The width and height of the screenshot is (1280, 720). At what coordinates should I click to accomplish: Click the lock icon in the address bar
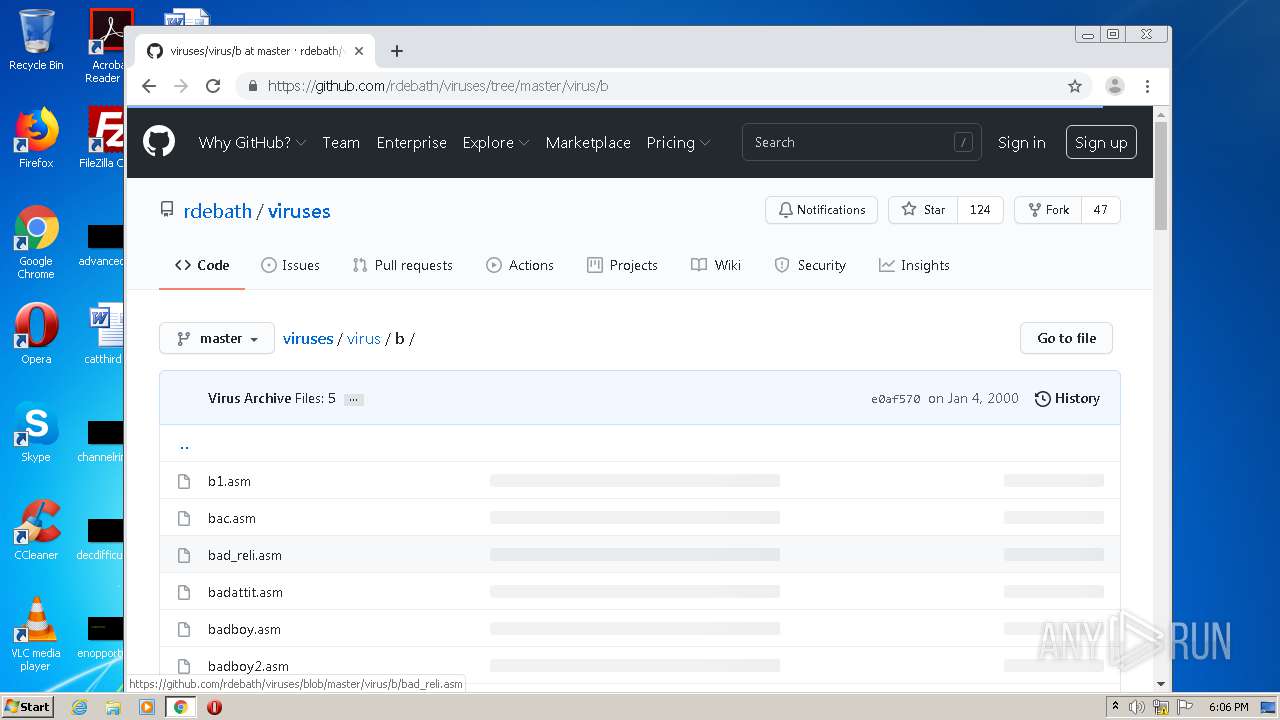[x=253, y=86]
